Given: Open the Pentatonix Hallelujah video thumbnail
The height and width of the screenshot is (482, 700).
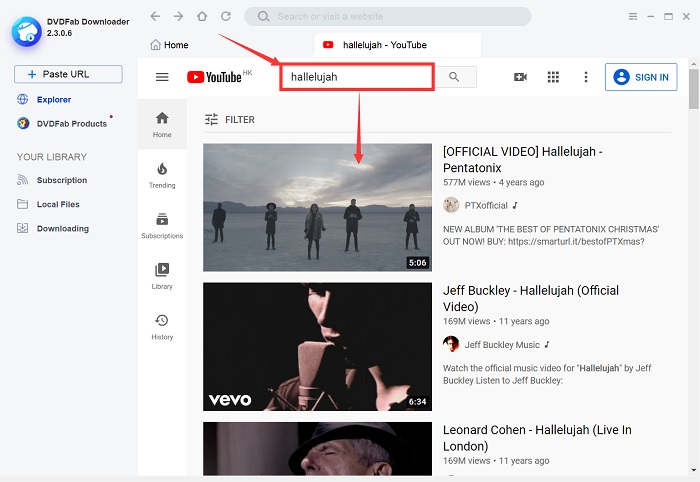Looking at the screenshot, I should (x=317, y=207).
